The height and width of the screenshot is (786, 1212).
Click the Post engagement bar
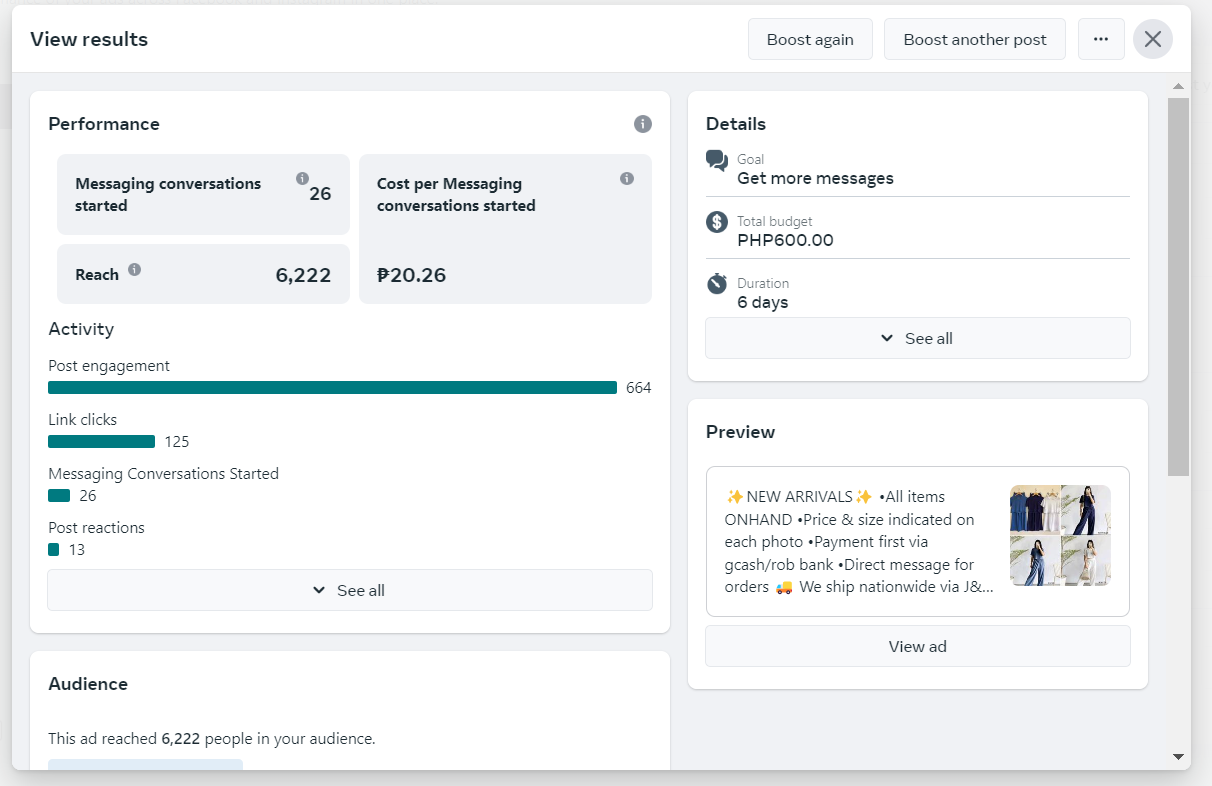pyautogui.click(x=332, y=388)
